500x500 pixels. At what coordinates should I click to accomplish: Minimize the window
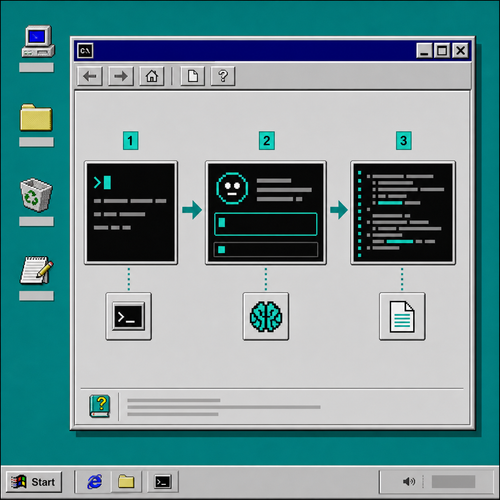click(x=424, y=51)
